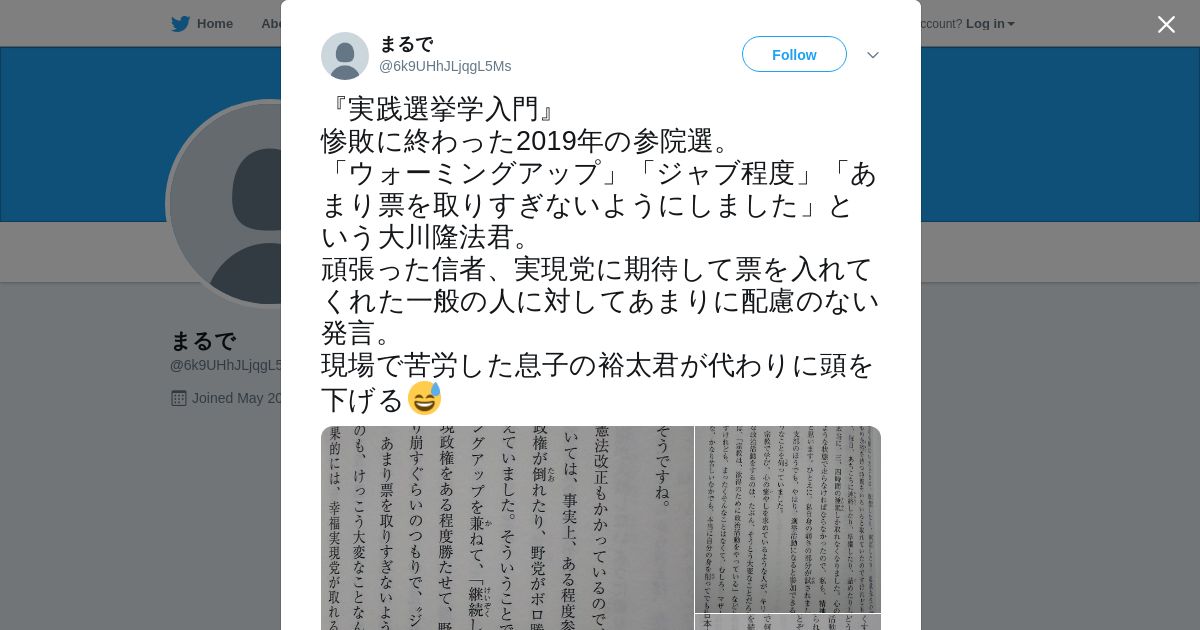
Task: Open the lower right book page photo
Action: pyautogui.click(x=788, y=622)
